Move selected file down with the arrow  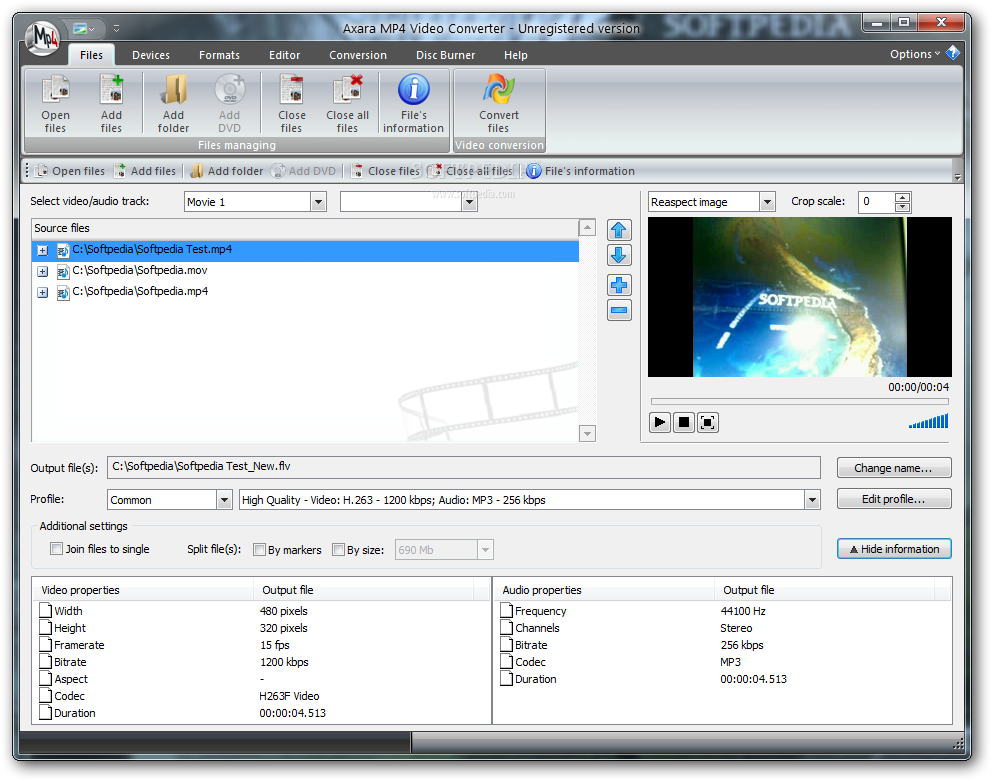619,256
